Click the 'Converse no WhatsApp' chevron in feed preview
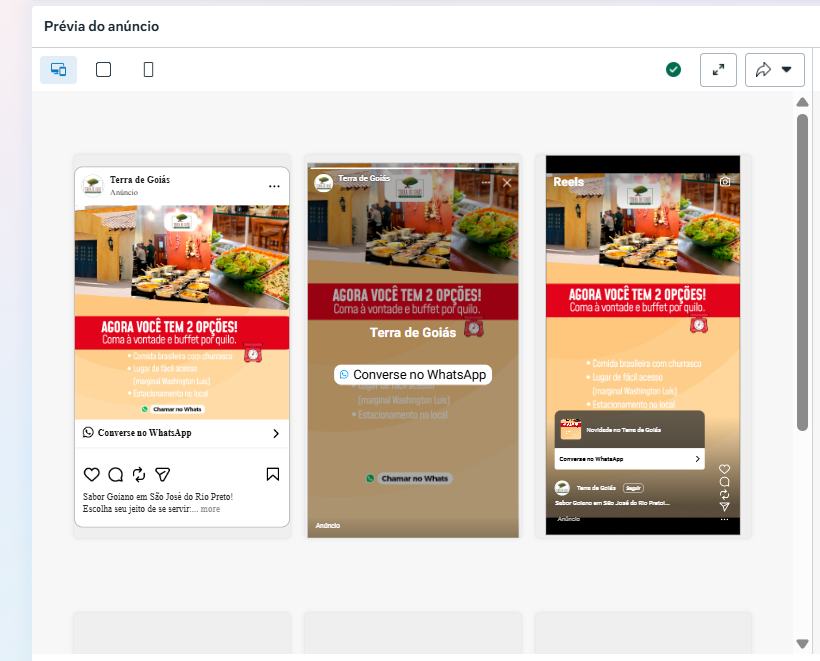The height and width of the screenshot is (661, 820). point(276,434)
